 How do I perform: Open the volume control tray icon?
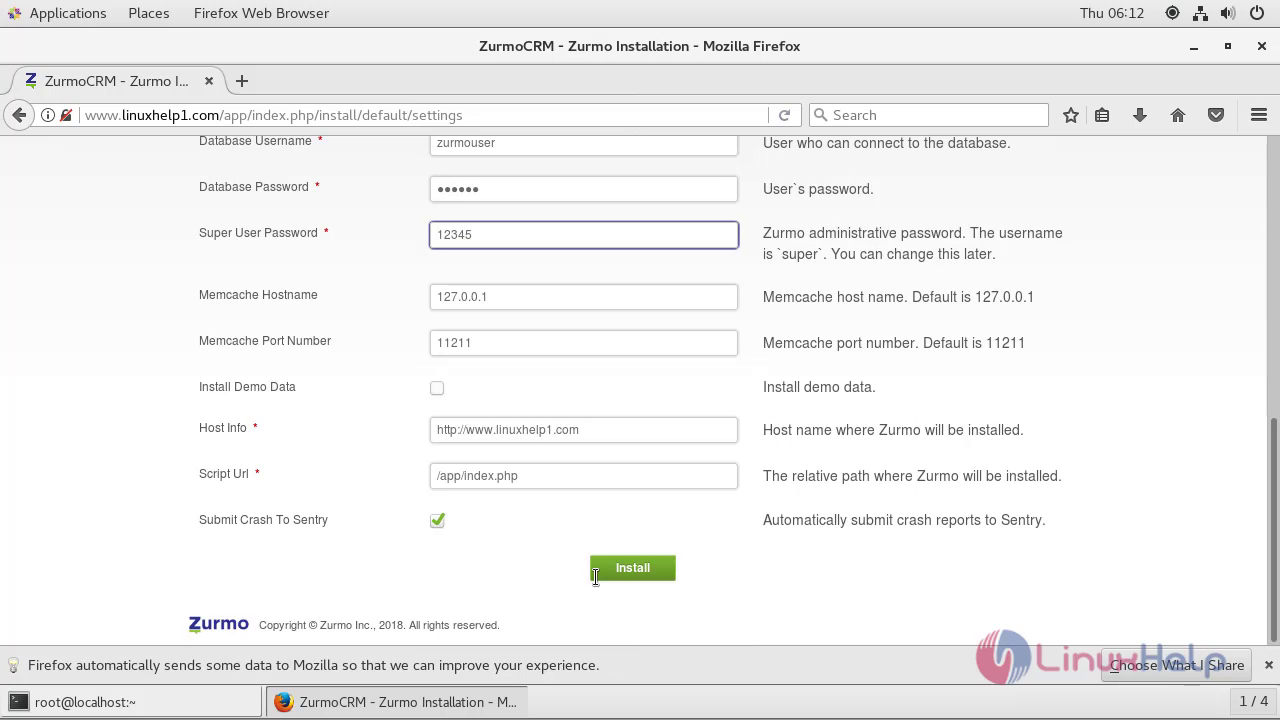coord(1228,13)
